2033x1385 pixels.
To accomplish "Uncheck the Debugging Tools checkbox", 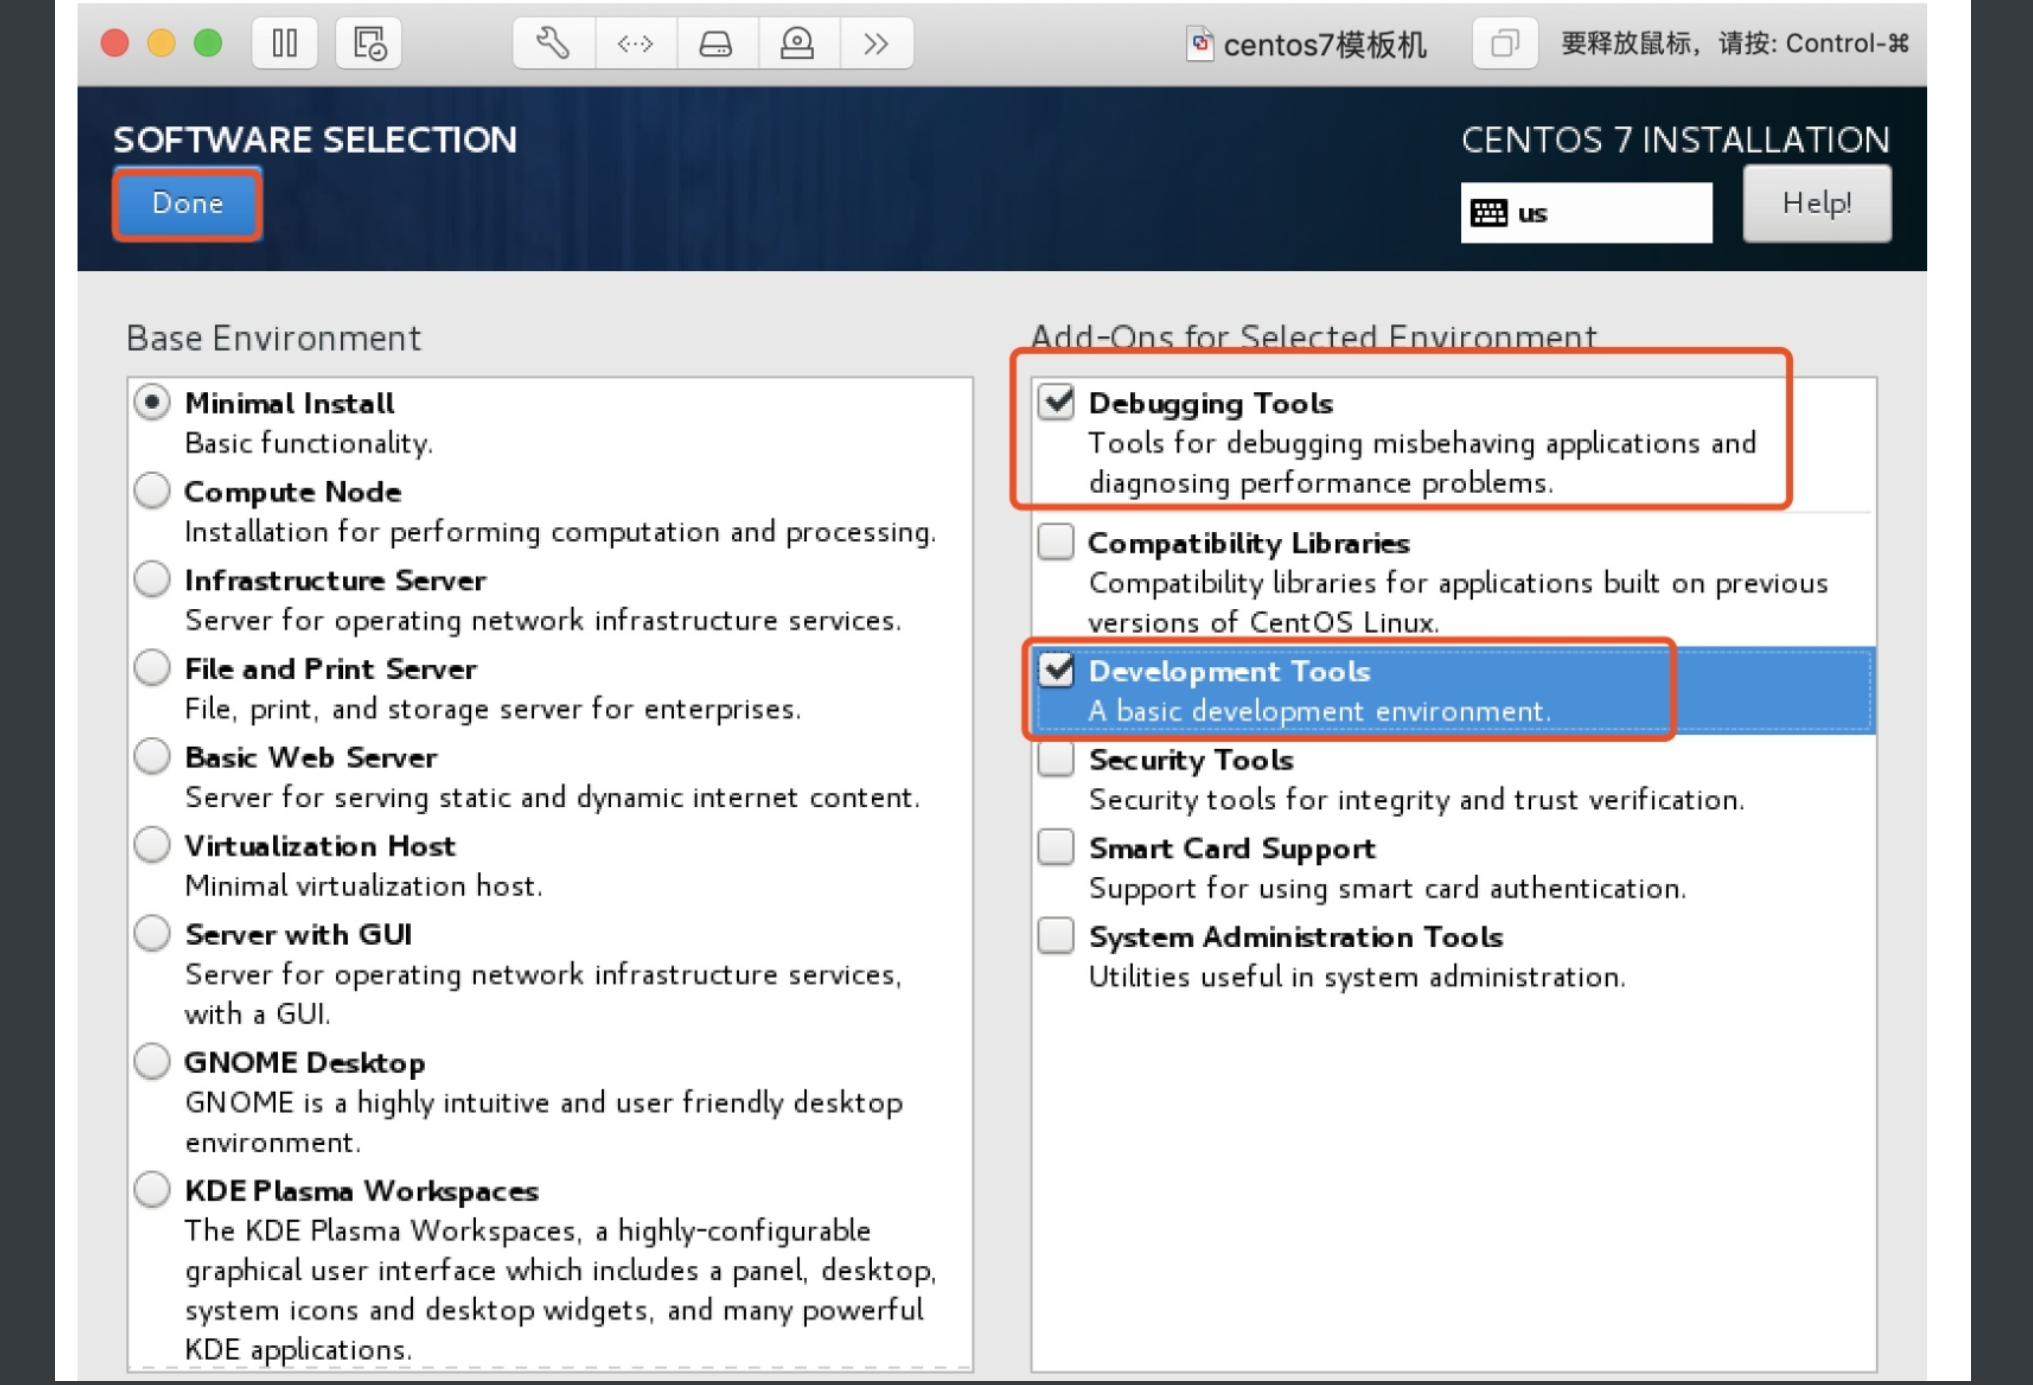I will (1056, 402).
